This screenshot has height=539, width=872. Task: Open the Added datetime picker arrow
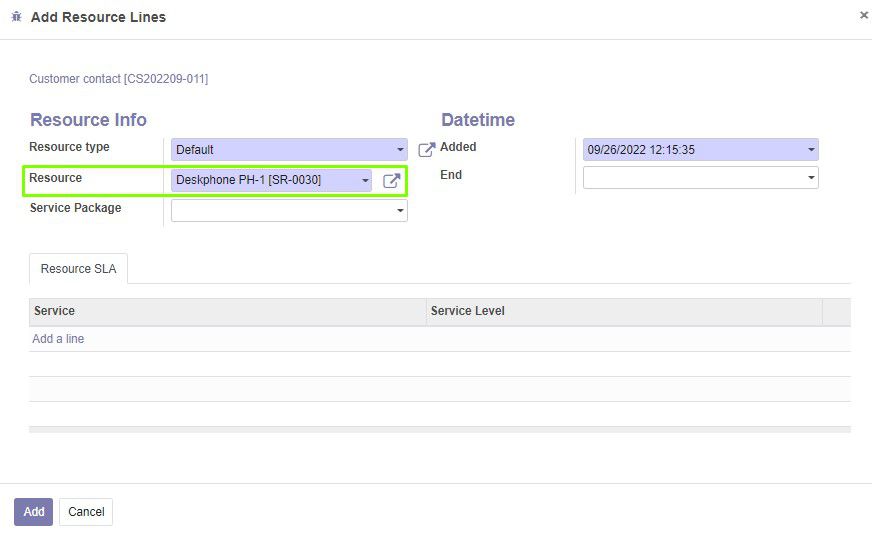click(811, 150)
